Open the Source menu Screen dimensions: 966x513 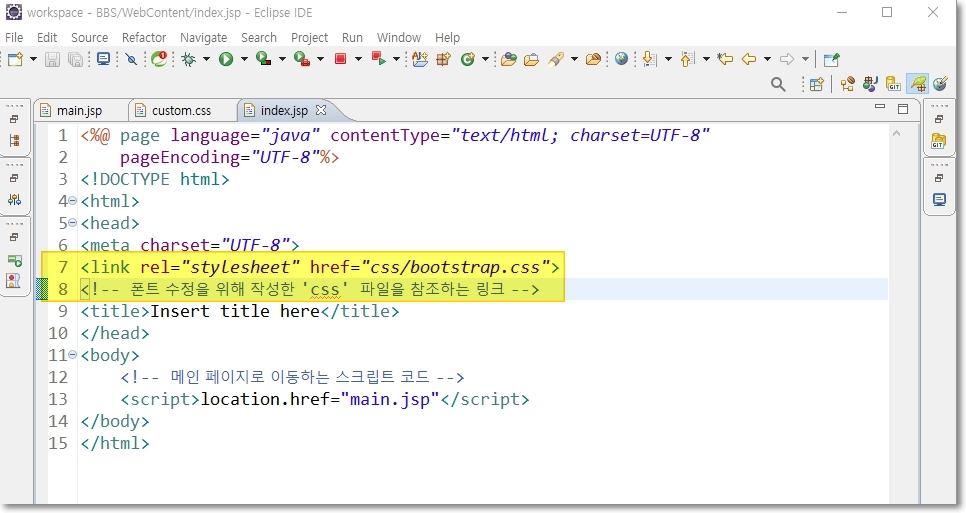click(x=89, y=38)
